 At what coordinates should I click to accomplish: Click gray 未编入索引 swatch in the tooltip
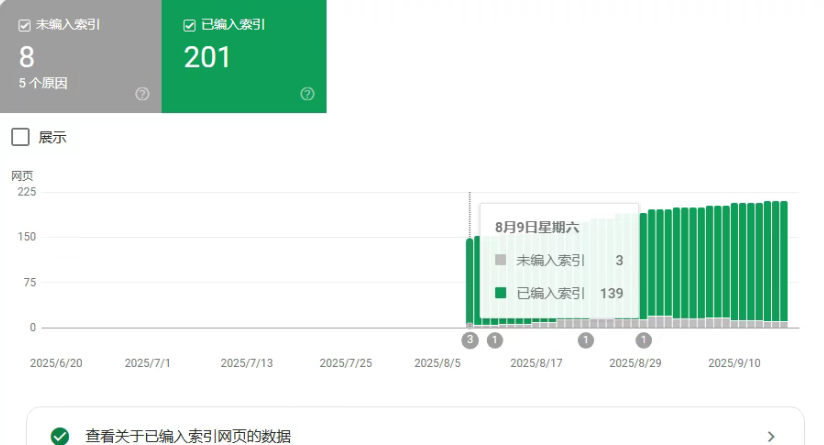tap(500, 260)
